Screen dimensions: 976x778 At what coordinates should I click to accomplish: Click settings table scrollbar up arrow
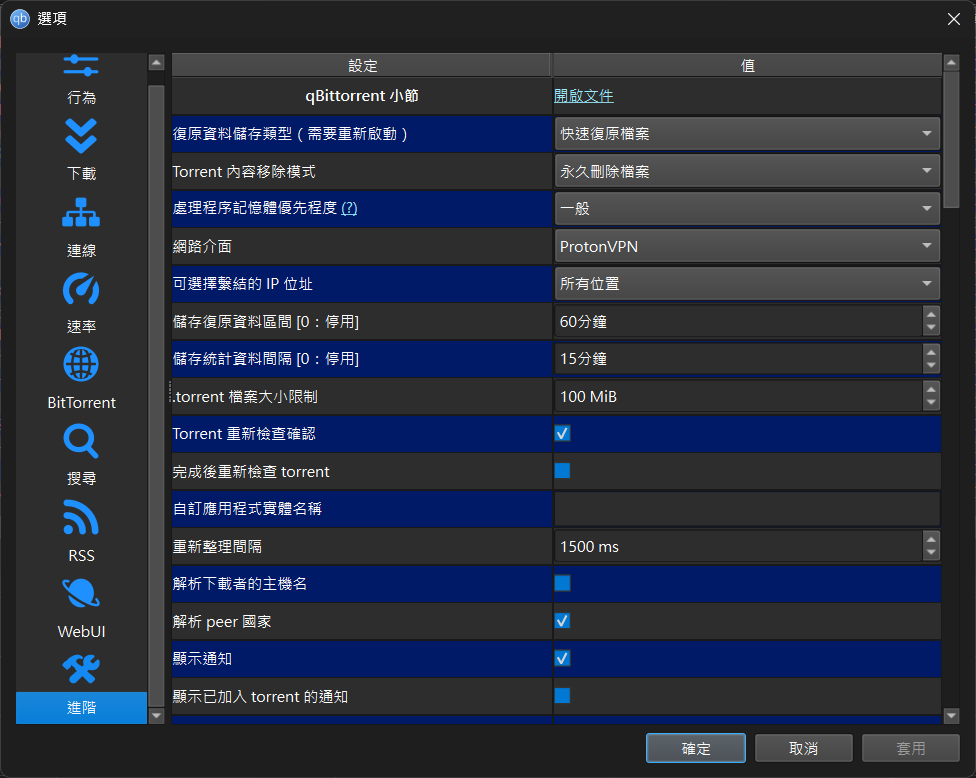(951, 62)
